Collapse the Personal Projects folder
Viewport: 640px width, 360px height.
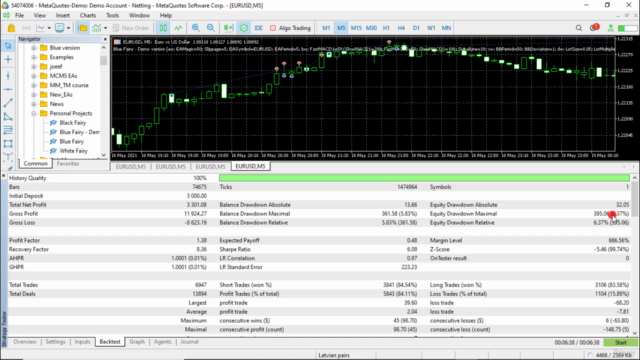point(34,113)
